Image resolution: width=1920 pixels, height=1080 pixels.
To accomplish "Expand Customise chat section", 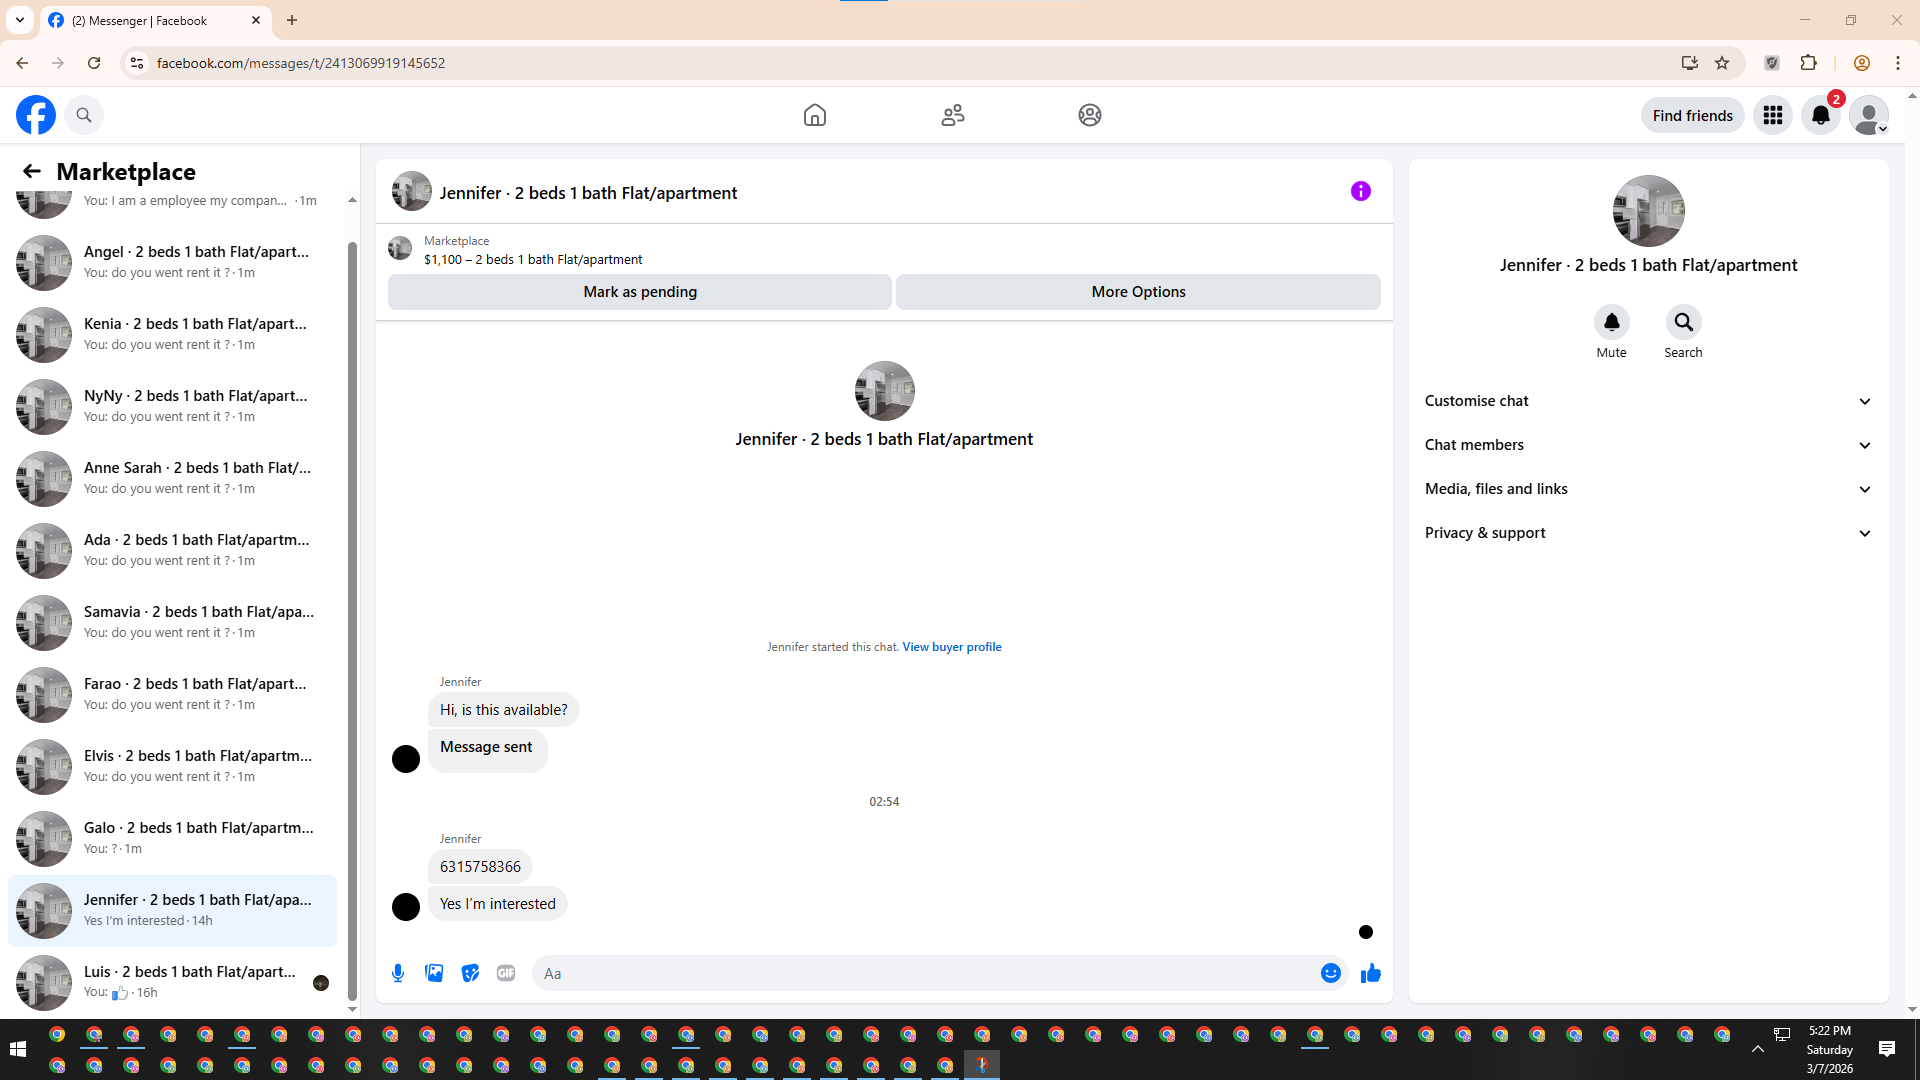I will (1649, 401).
